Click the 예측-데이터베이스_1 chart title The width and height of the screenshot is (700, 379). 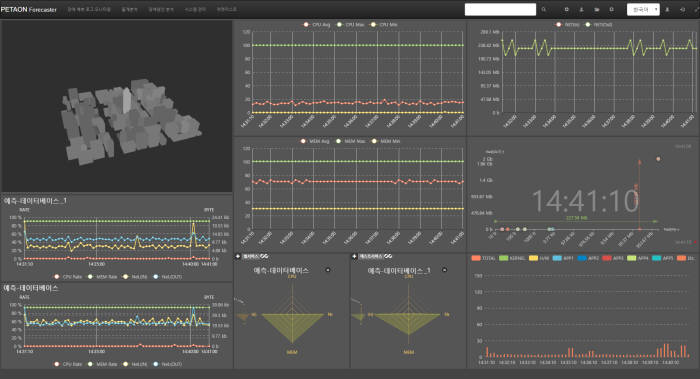point(35,201)
